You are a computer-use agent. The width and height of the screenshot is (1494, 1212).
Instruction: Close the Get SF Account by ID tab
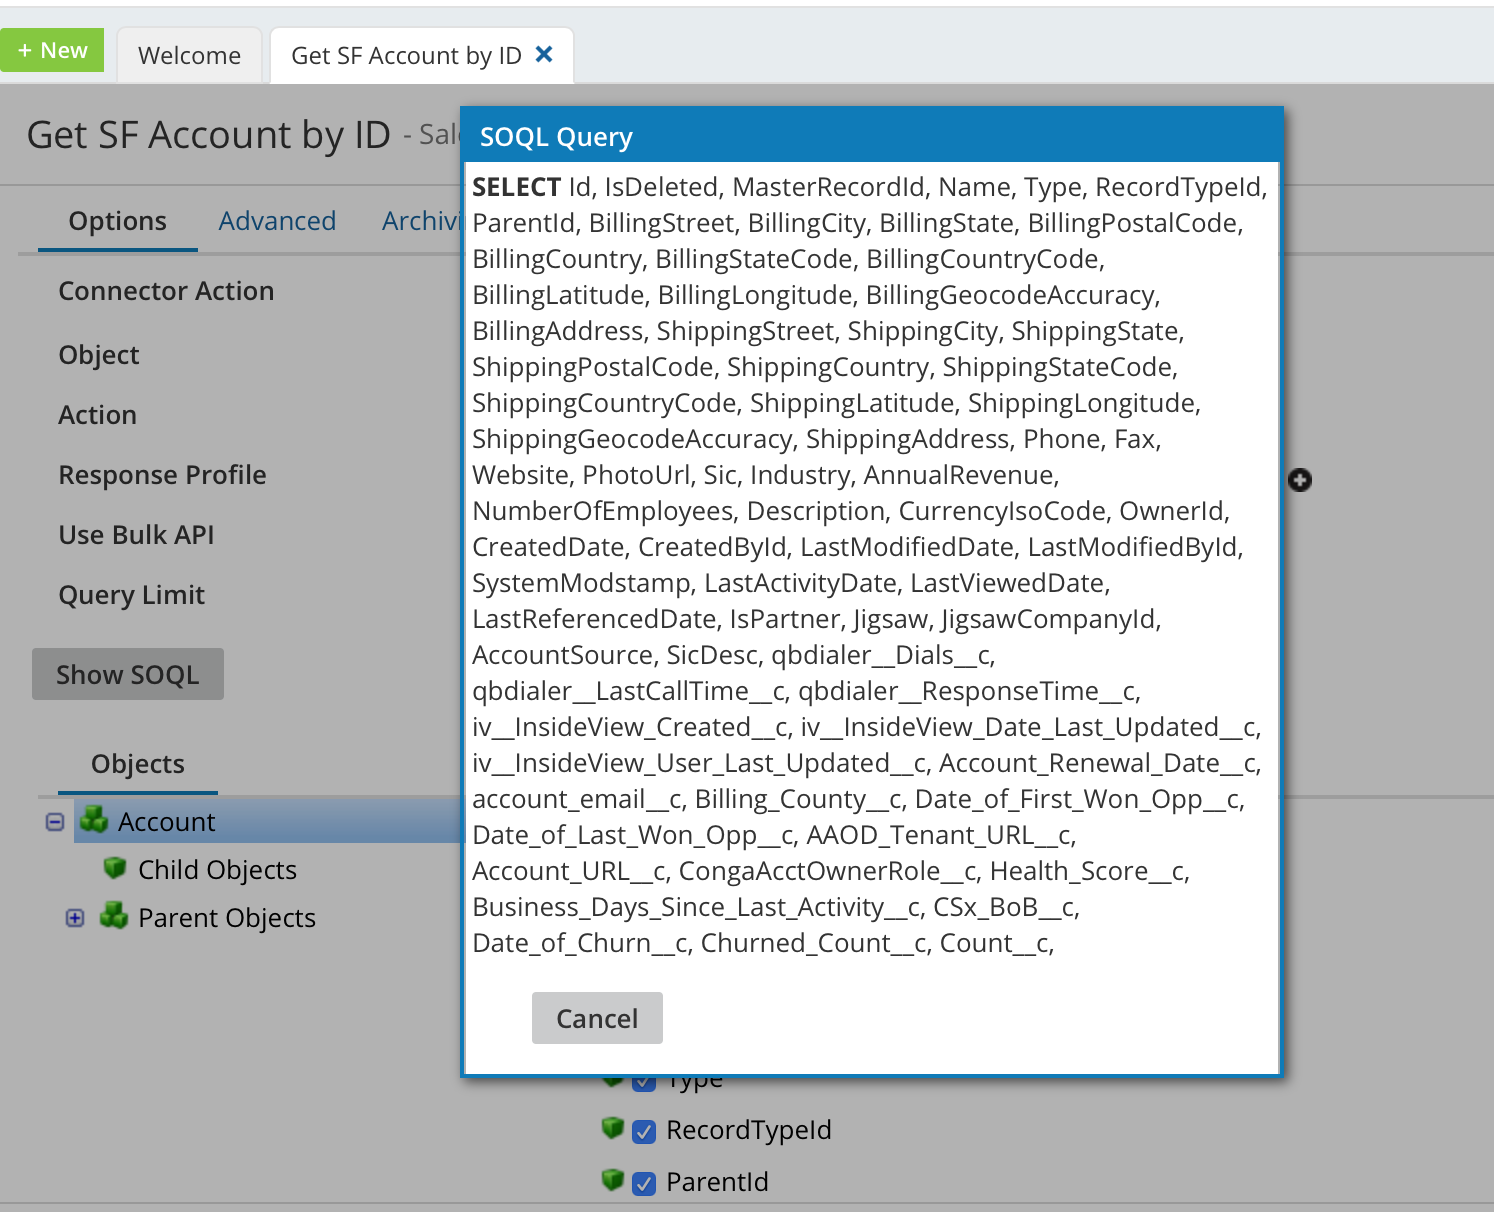click(x=544, y=54)
